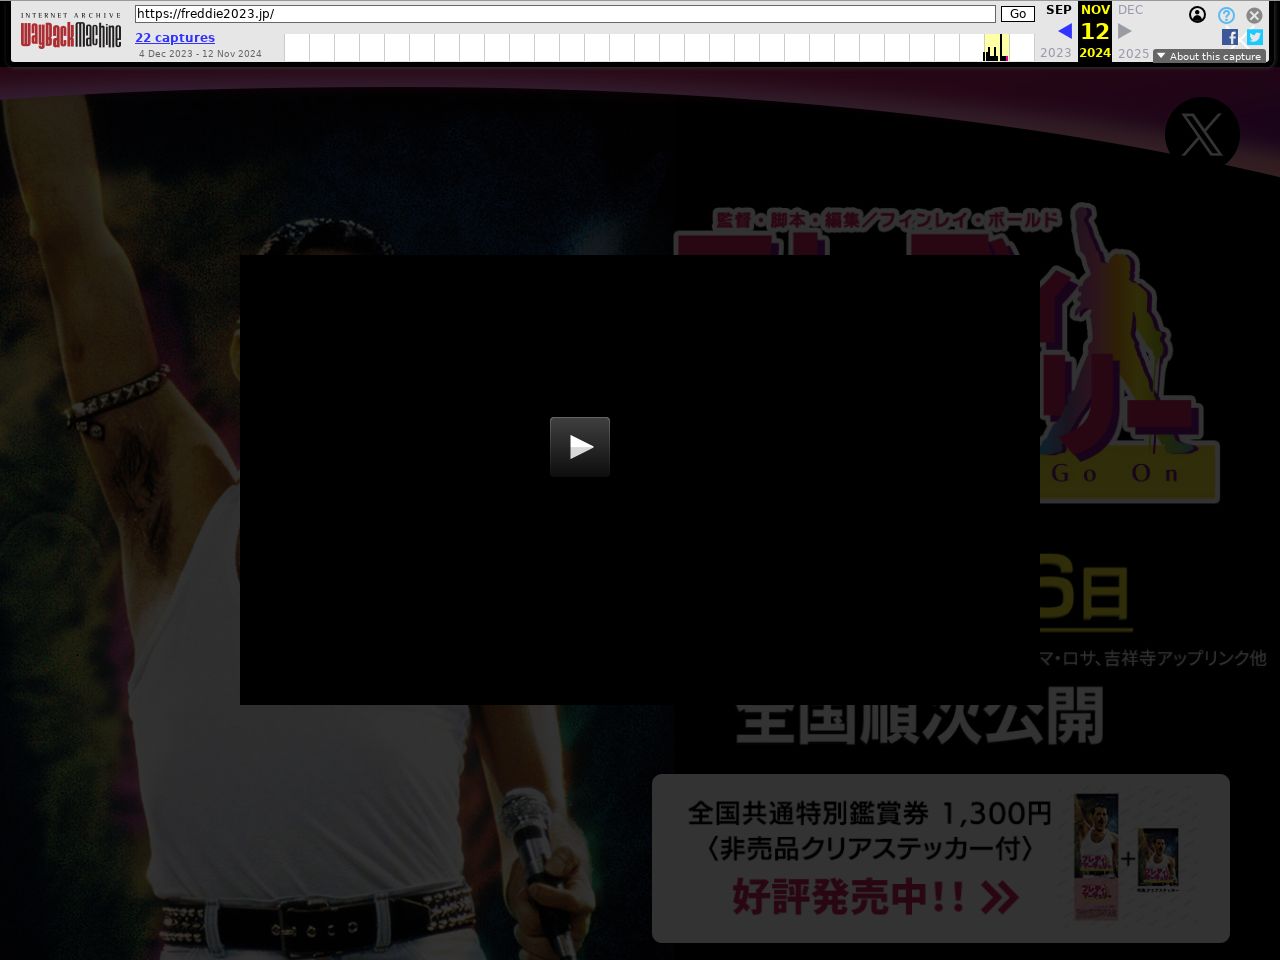Open the 22 captures link
The height and width of the screenshot is (960, 1280).
coord(175,38)
